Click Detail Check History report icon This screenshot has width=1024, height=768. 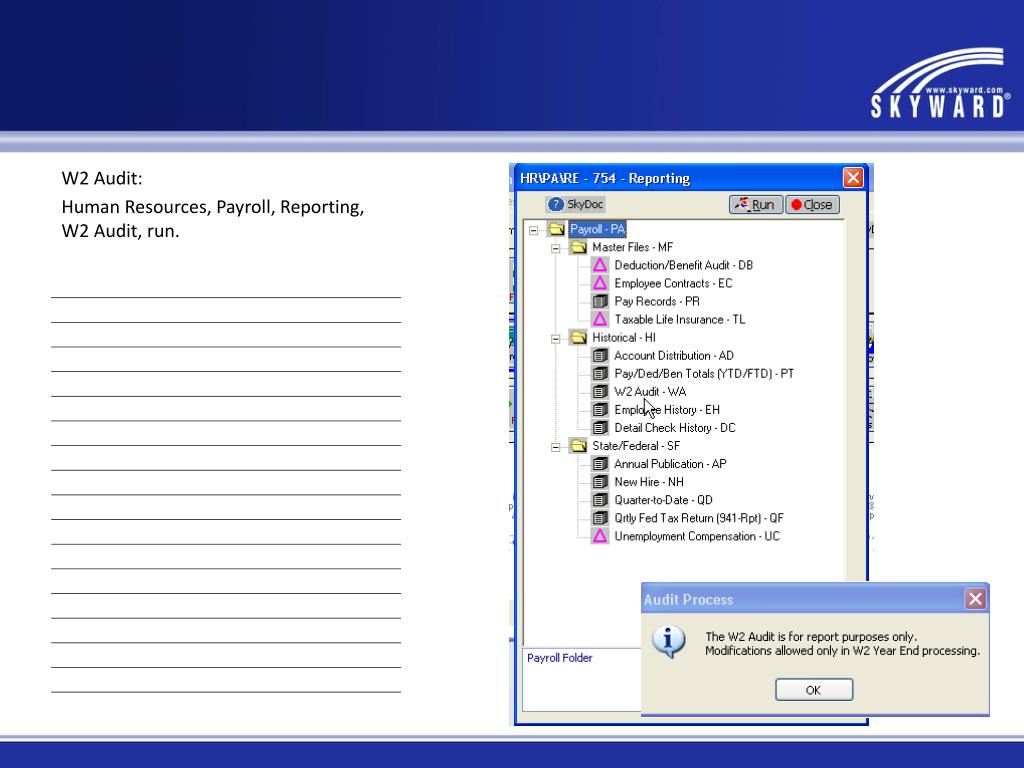coord(600,428)
